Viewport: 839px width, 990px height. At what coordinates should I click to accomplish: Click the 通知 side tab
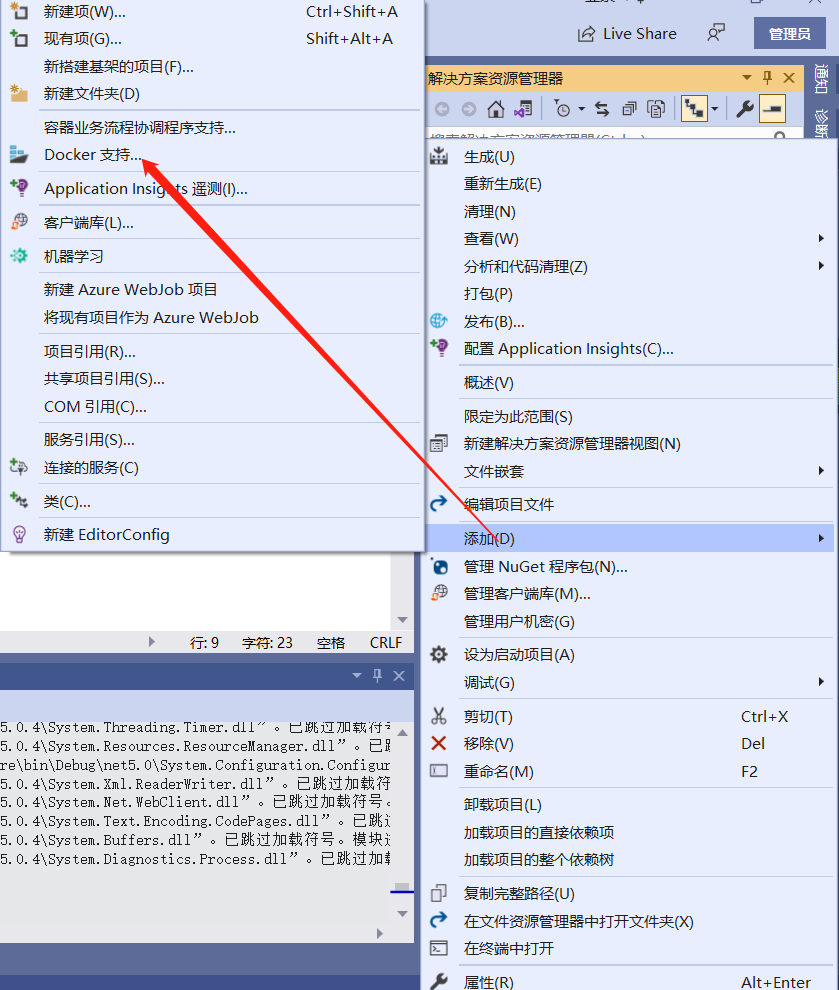[x=821, y=79]
